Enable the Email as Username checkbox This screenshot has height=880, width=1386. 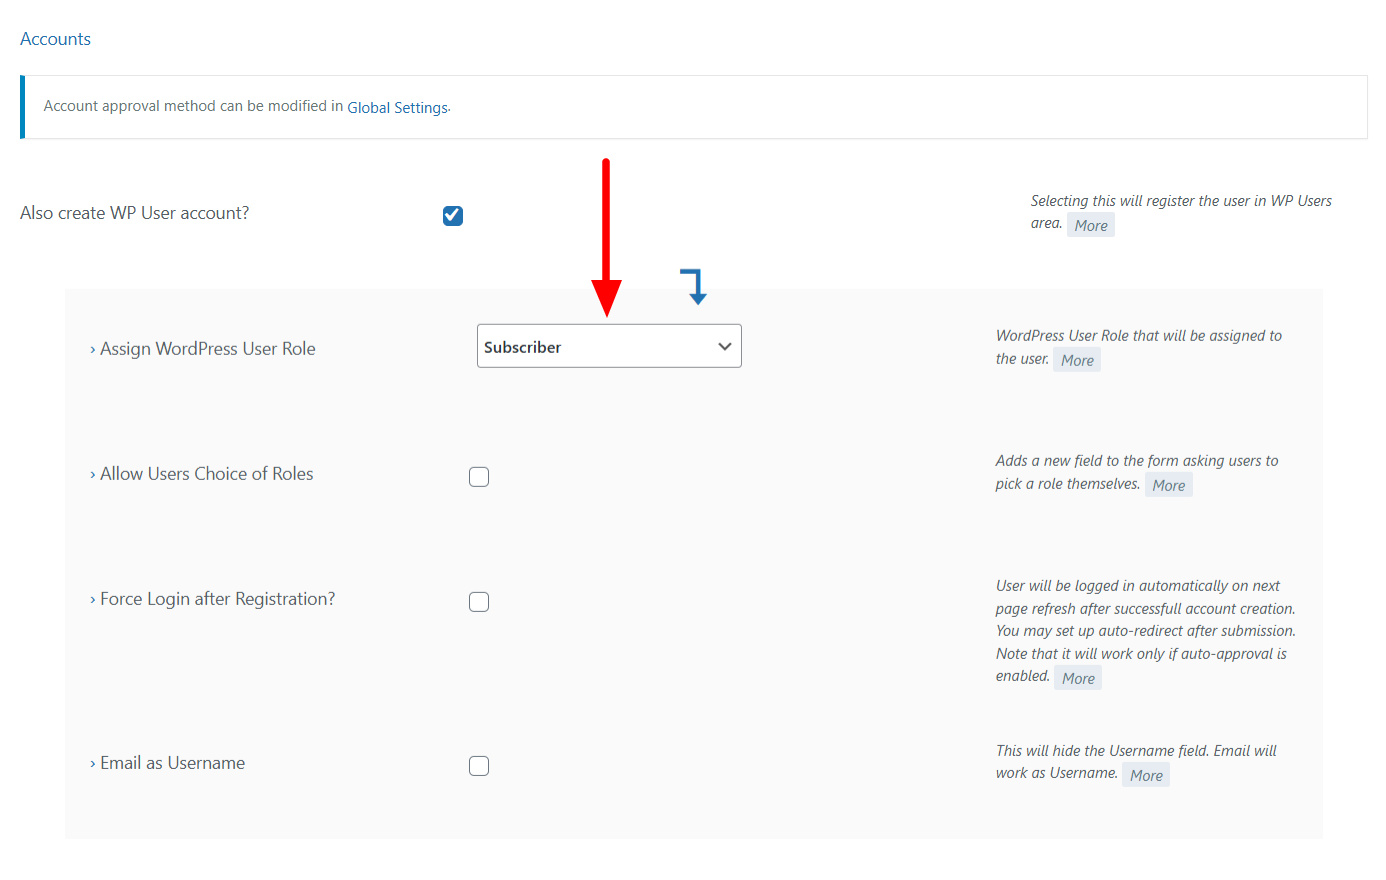click(479, 766)
